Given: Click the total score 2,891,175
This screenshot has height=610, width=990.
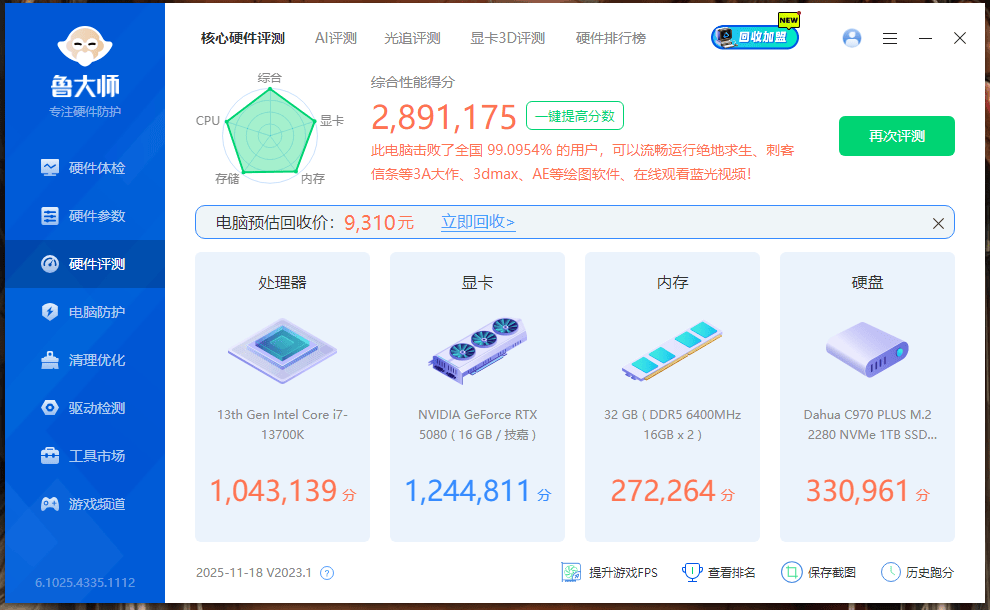Looking at the screenshot, I should [x=444, y=117].
